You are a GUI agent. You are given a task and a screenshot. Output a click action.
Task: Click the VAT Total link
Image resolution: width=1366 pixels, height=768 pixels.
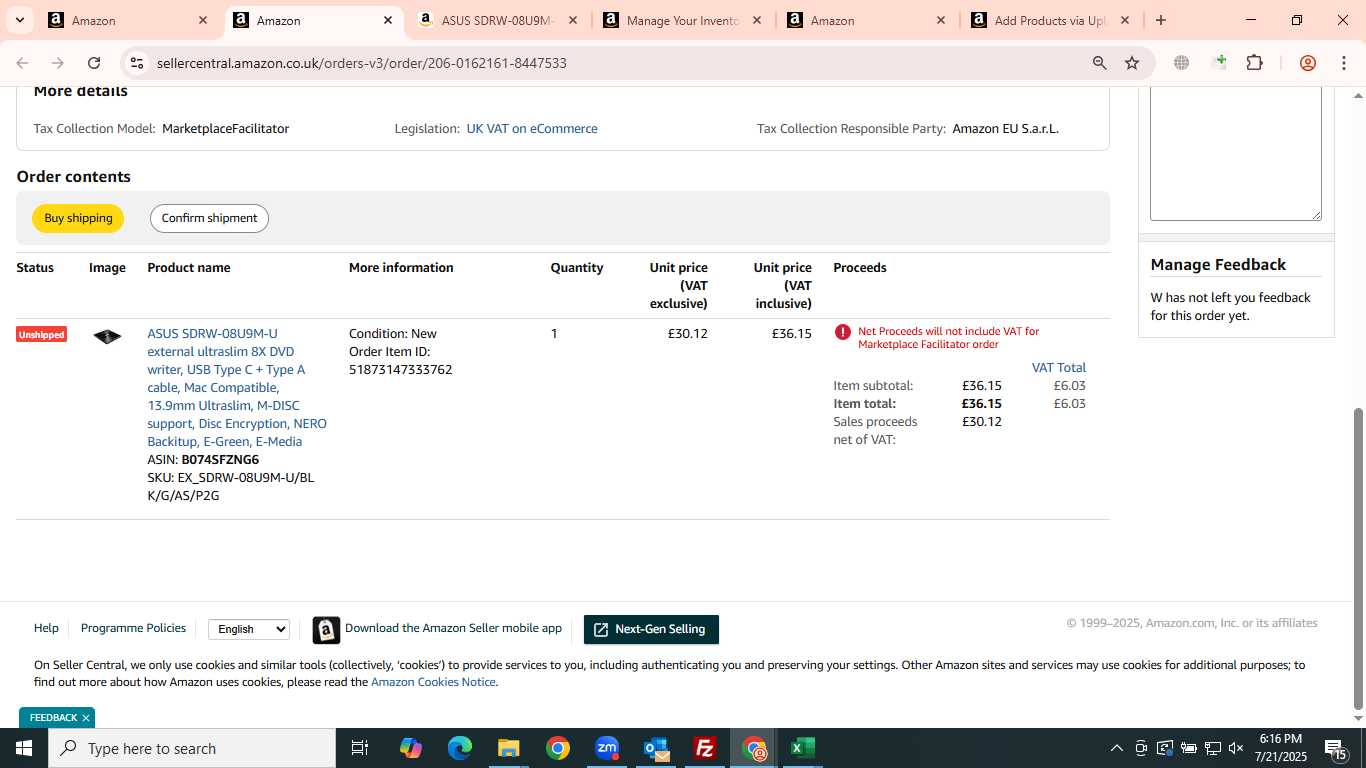click(x=1058, y=368)
